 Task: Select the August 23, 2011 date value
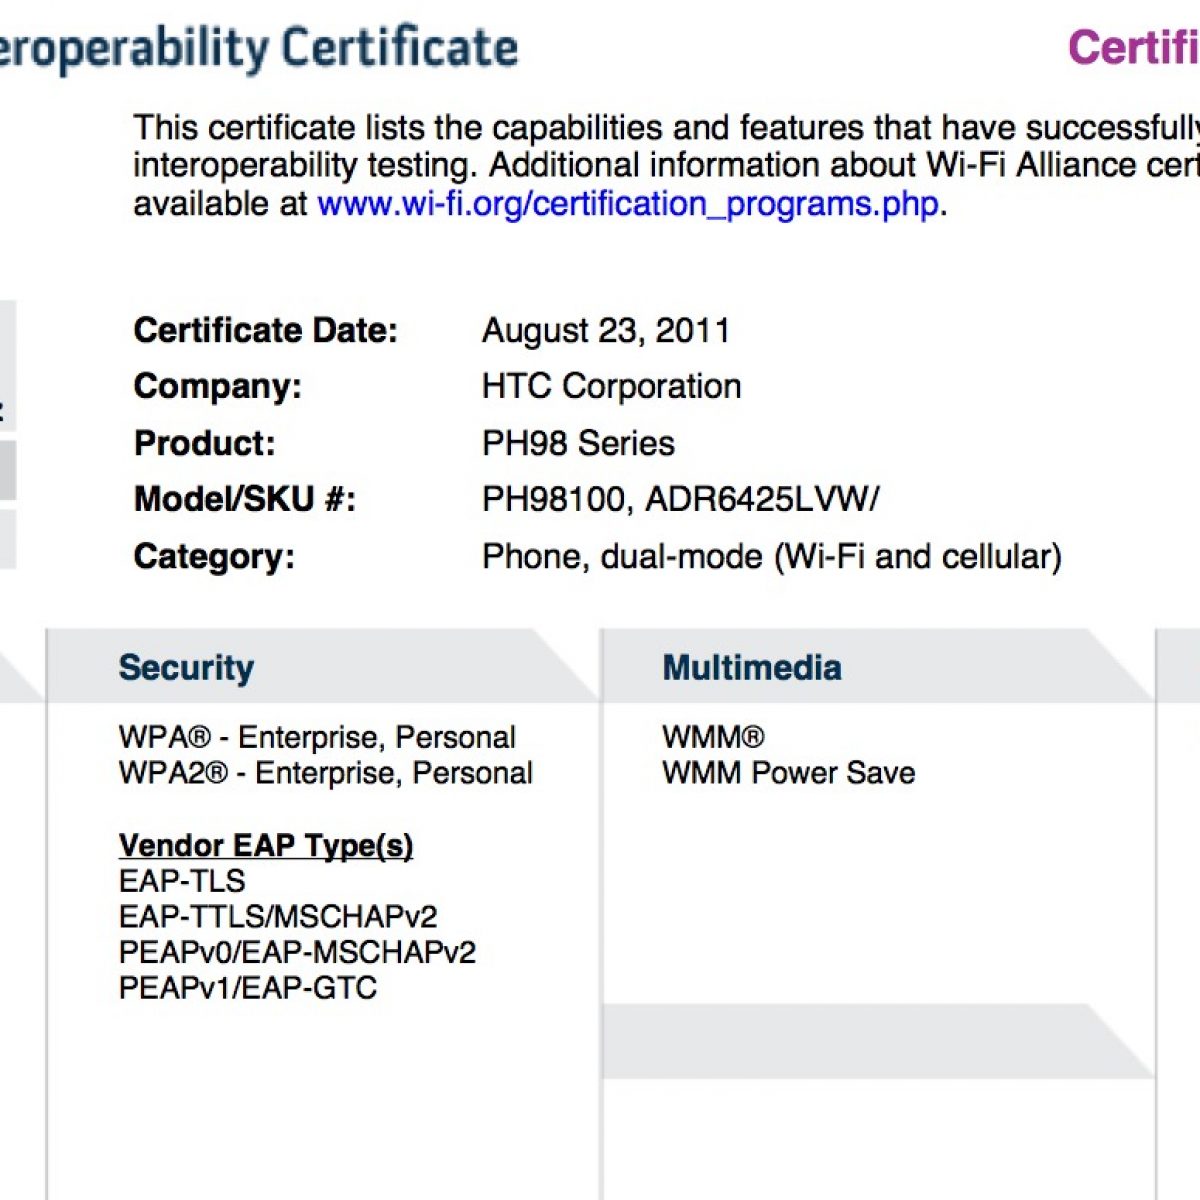pos(606,330)
